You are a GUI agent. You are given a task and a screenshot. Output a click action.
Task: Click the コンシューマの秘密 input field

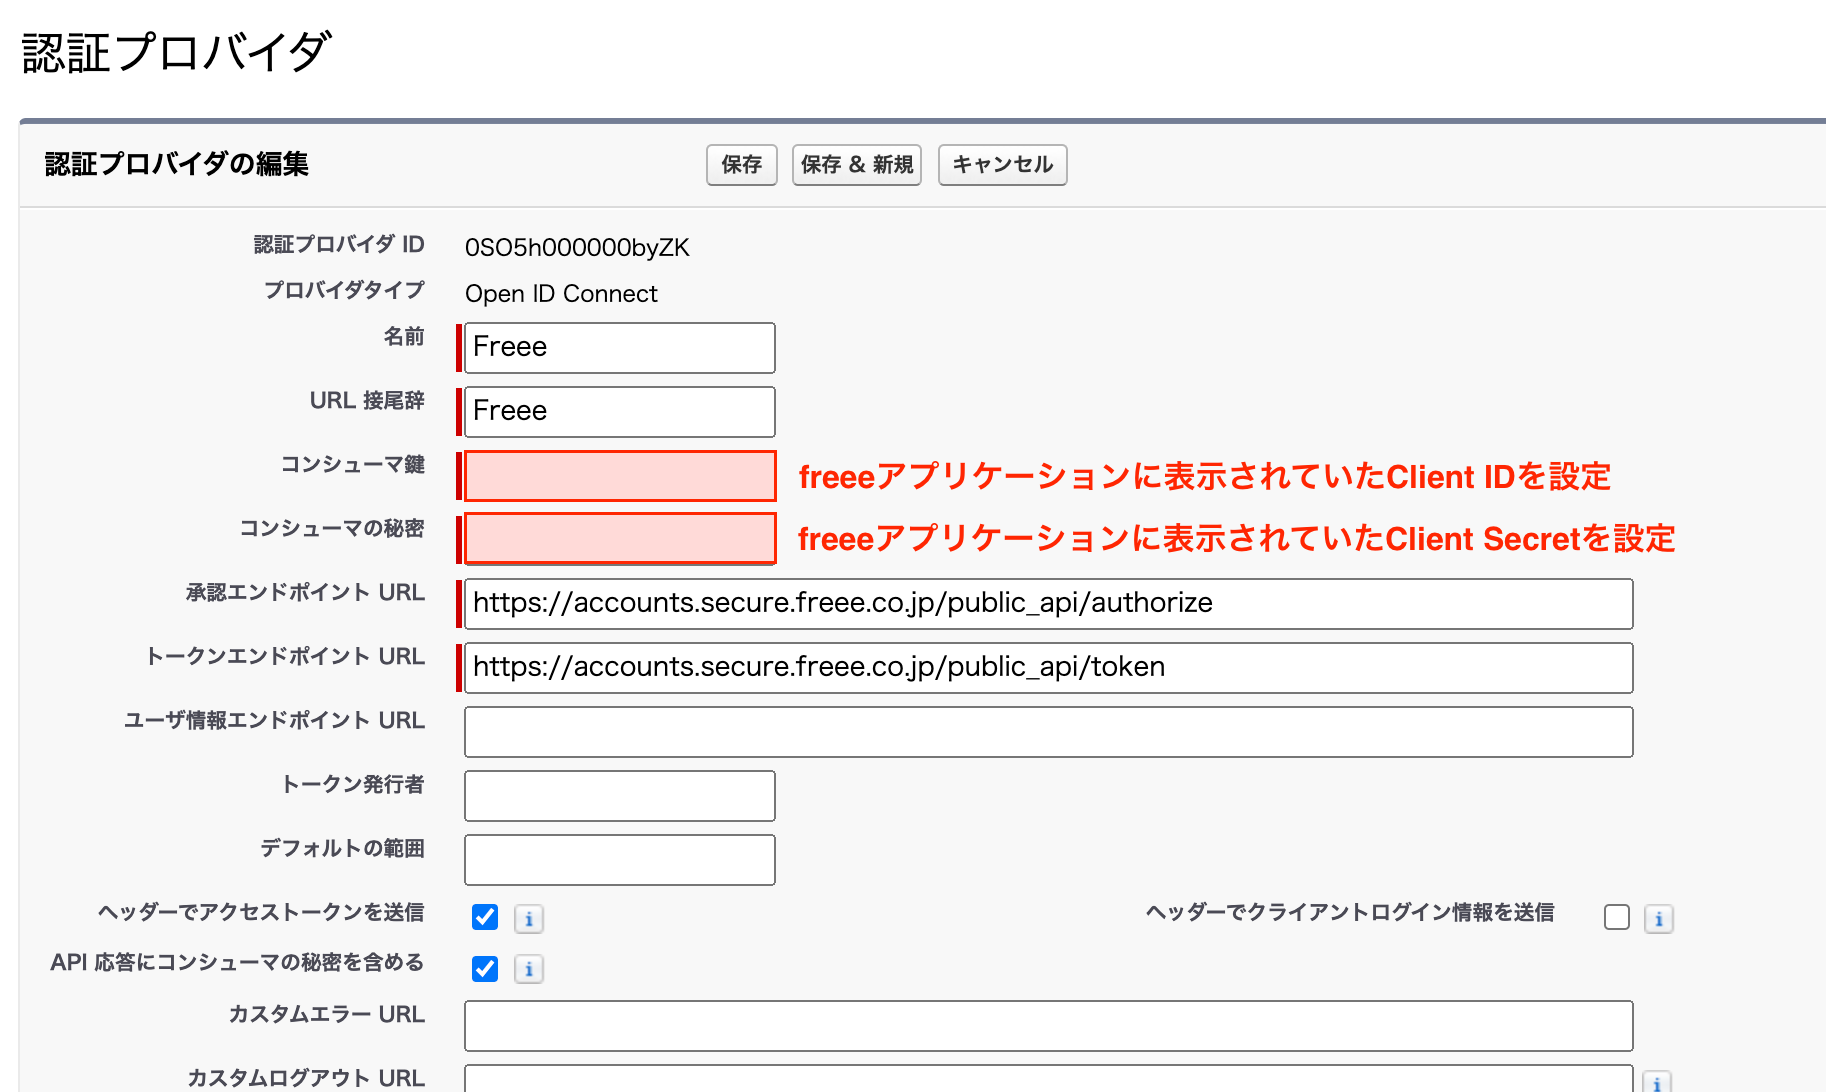click(x=620, y=539)
